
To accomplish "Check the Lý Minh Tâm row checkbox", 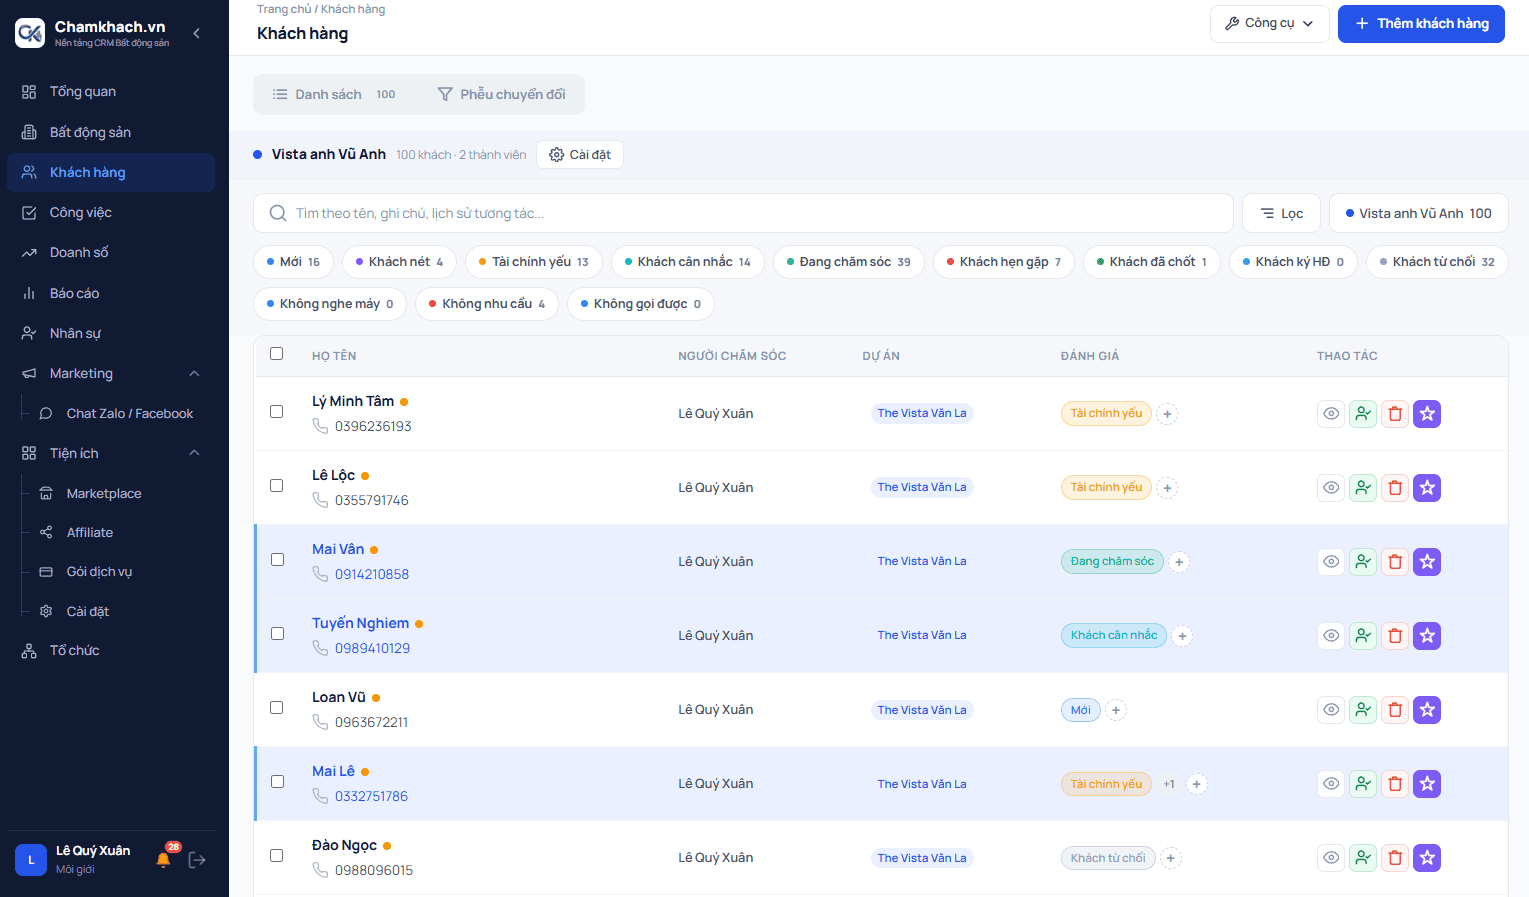I will tap(277, 412).
